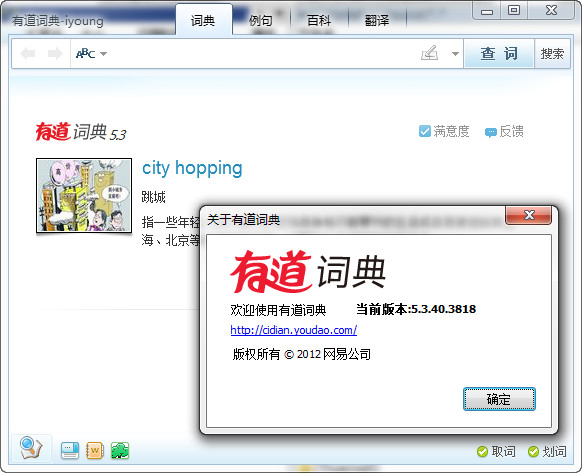582x473 pixels.
Task: Click the back navigation arrow
Action: tap(28, 54)
